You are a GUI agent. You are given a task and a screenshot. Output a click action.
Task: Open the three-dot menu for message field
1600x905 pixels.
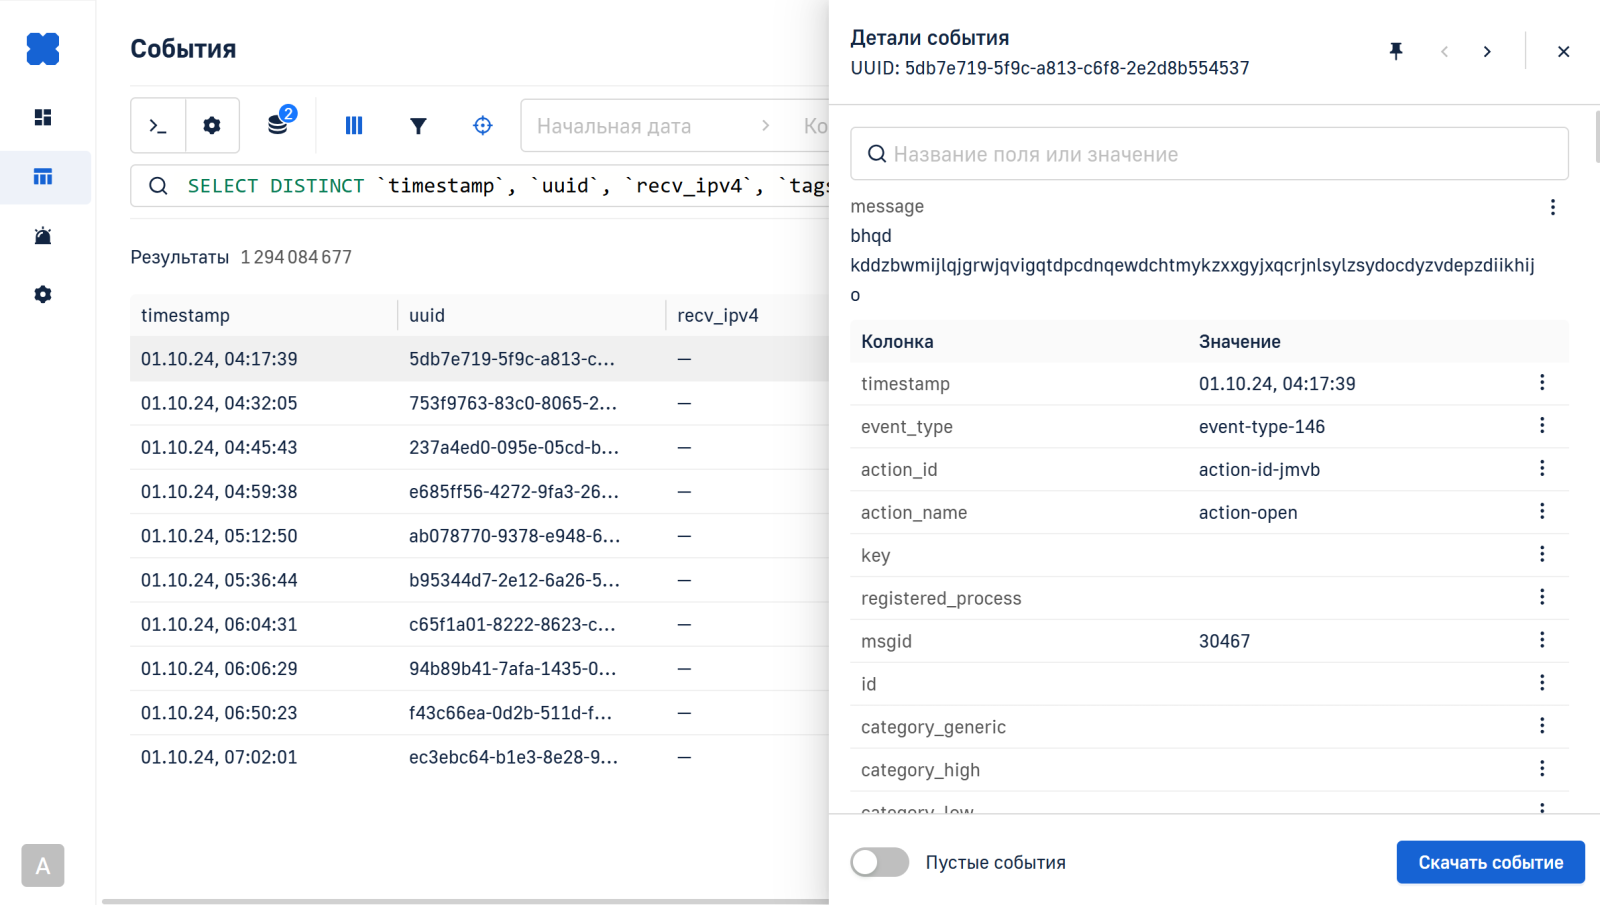tap(1552, 207)
